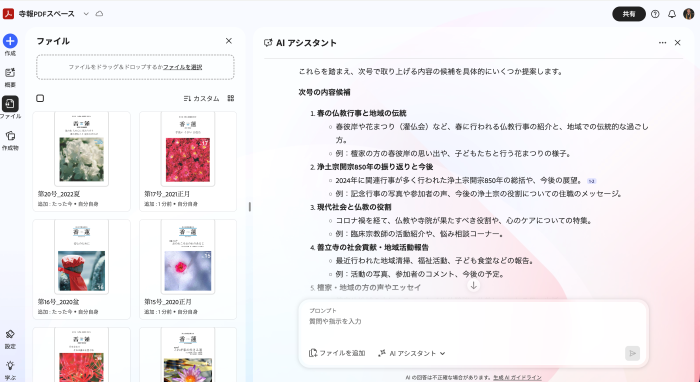Click the 第16号_2020盆 file name
700x382 pixels.
click(x=58, y=302)
